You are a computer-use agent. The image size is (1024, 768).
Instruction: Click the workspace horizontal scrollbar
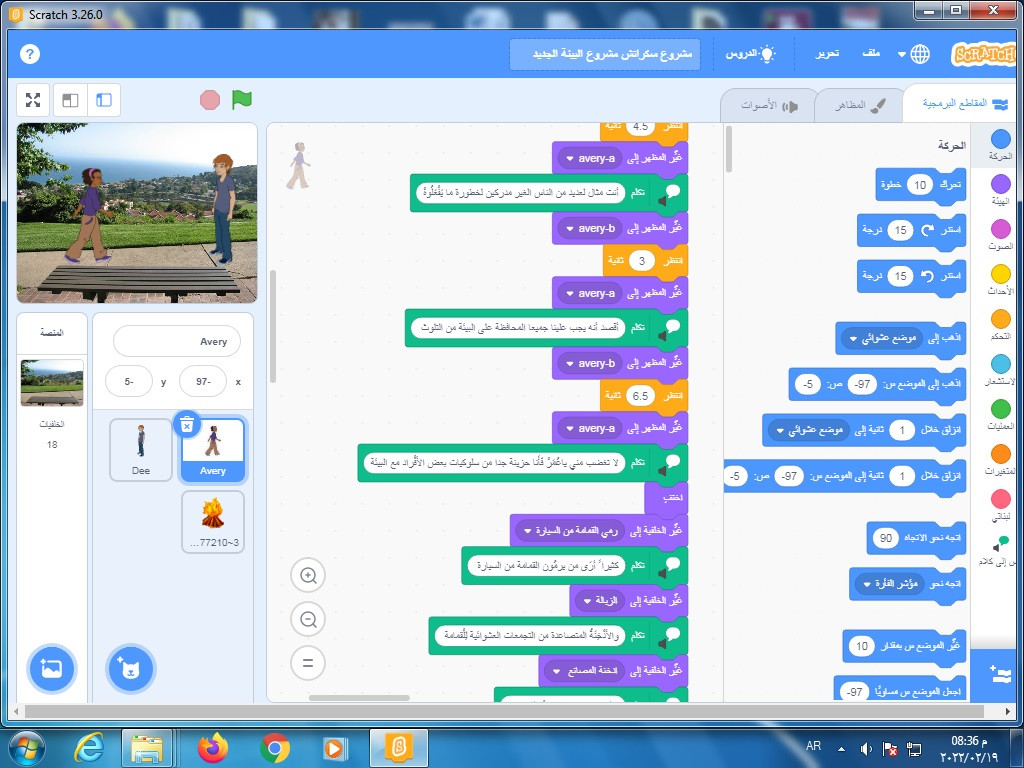(359, 697)
